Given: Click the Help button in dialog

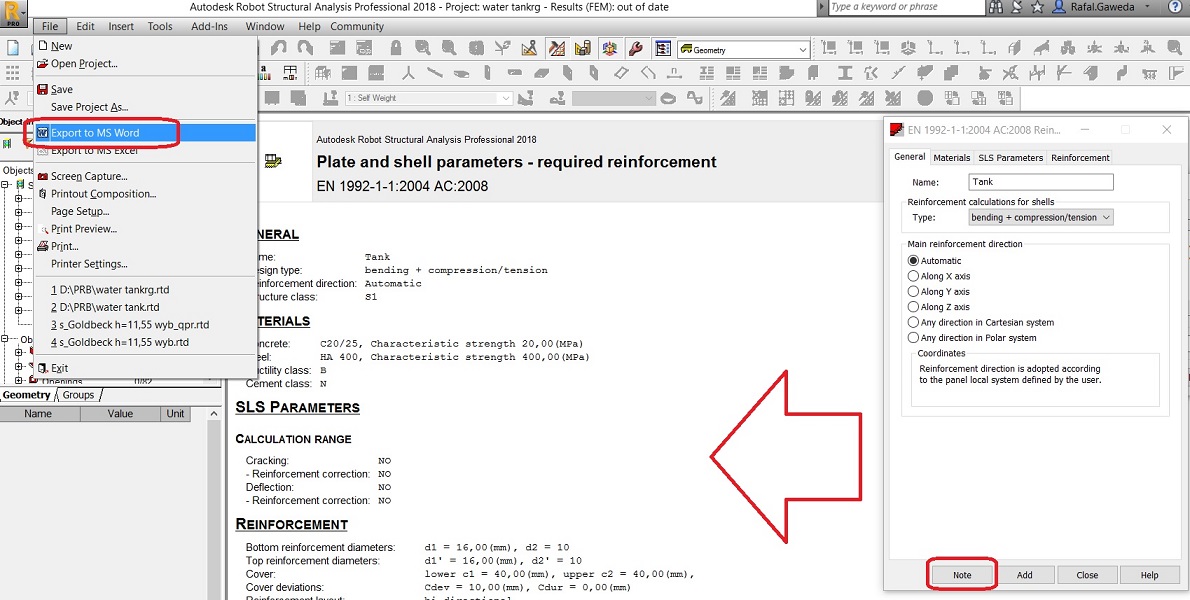Looking at the screenshot, I should 1150,575.
